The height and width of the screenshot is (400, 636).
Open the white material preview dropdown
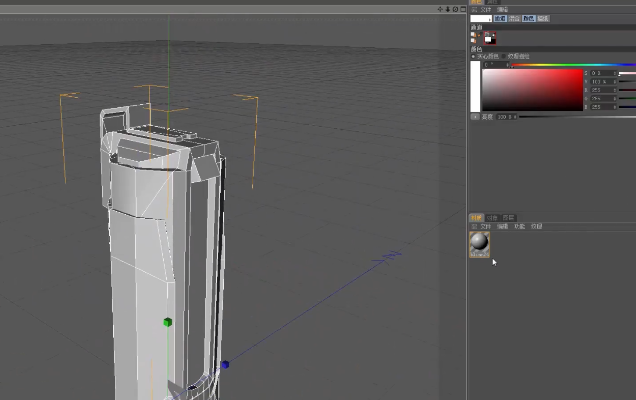tap(482, 18)
